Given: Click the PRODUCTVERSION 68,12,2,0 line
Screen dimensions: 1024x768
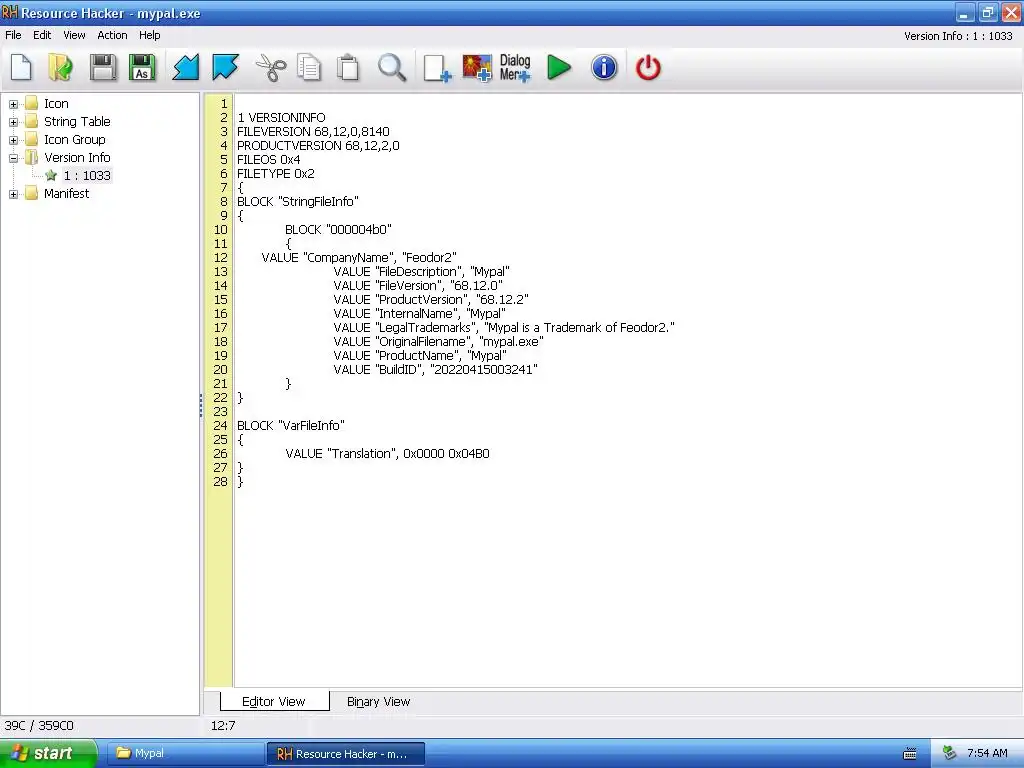Looking at the screenshot, I should [318, 146].
